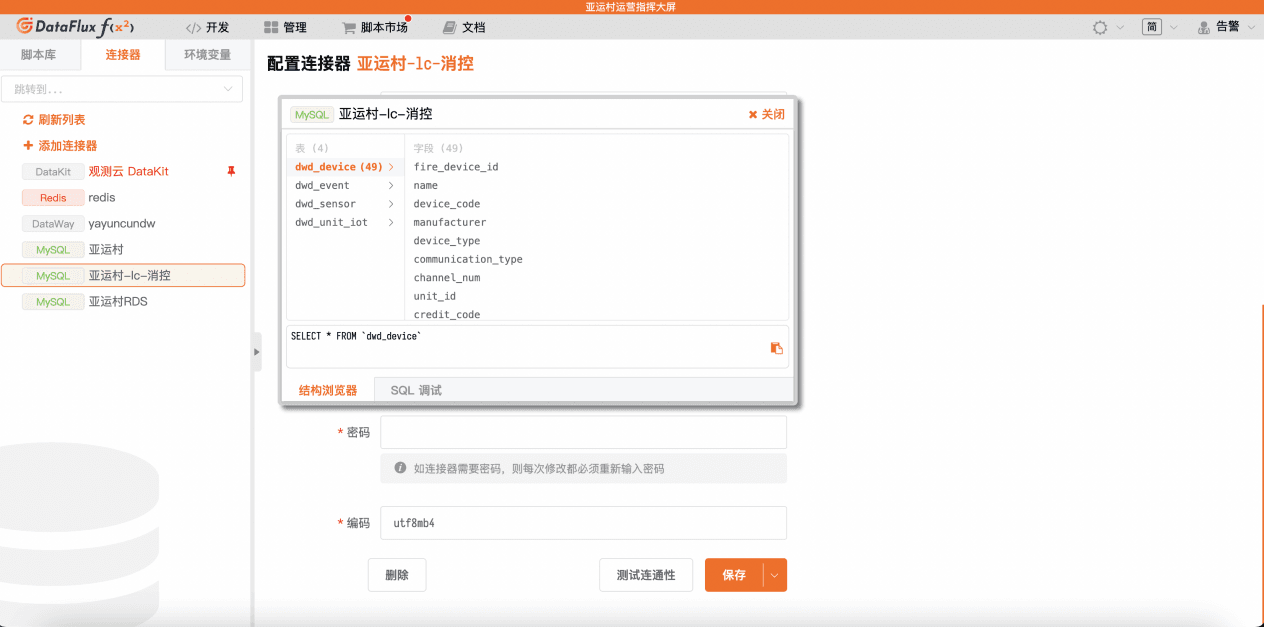Click the DataFlux f(x) logo

pos(76,27)
